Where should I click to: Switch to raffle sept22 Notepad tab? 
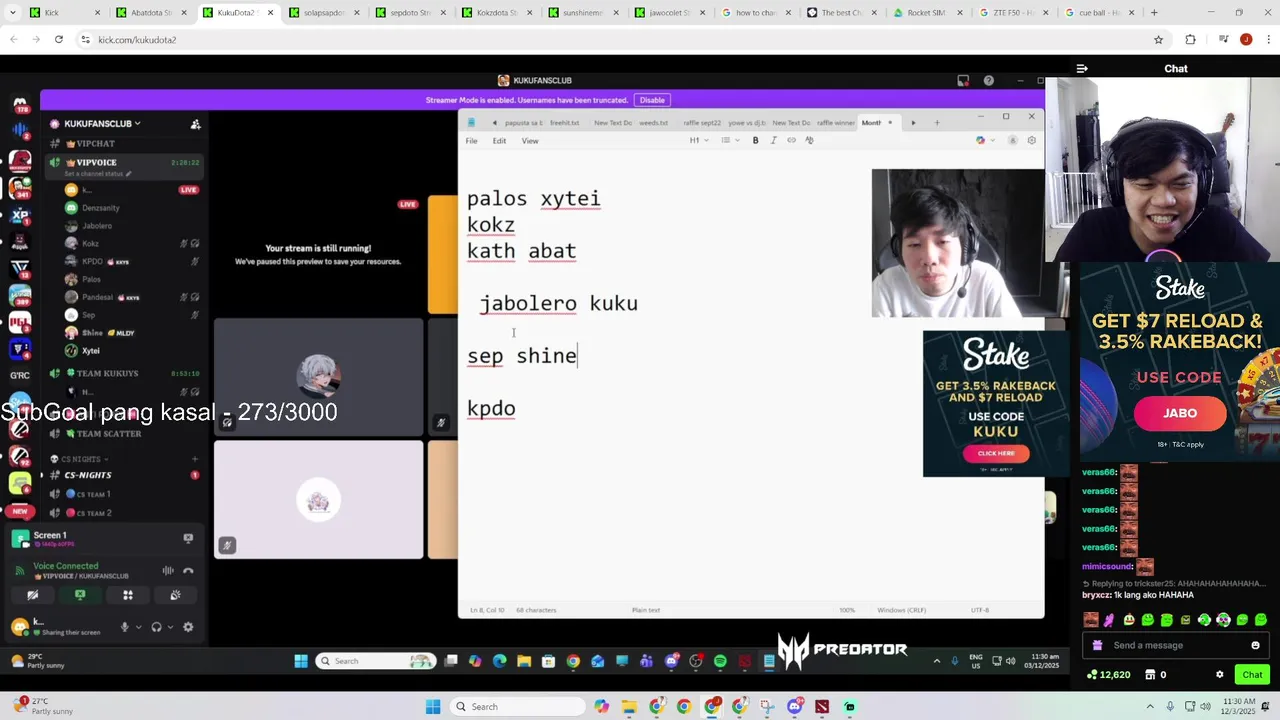(702, 123)
